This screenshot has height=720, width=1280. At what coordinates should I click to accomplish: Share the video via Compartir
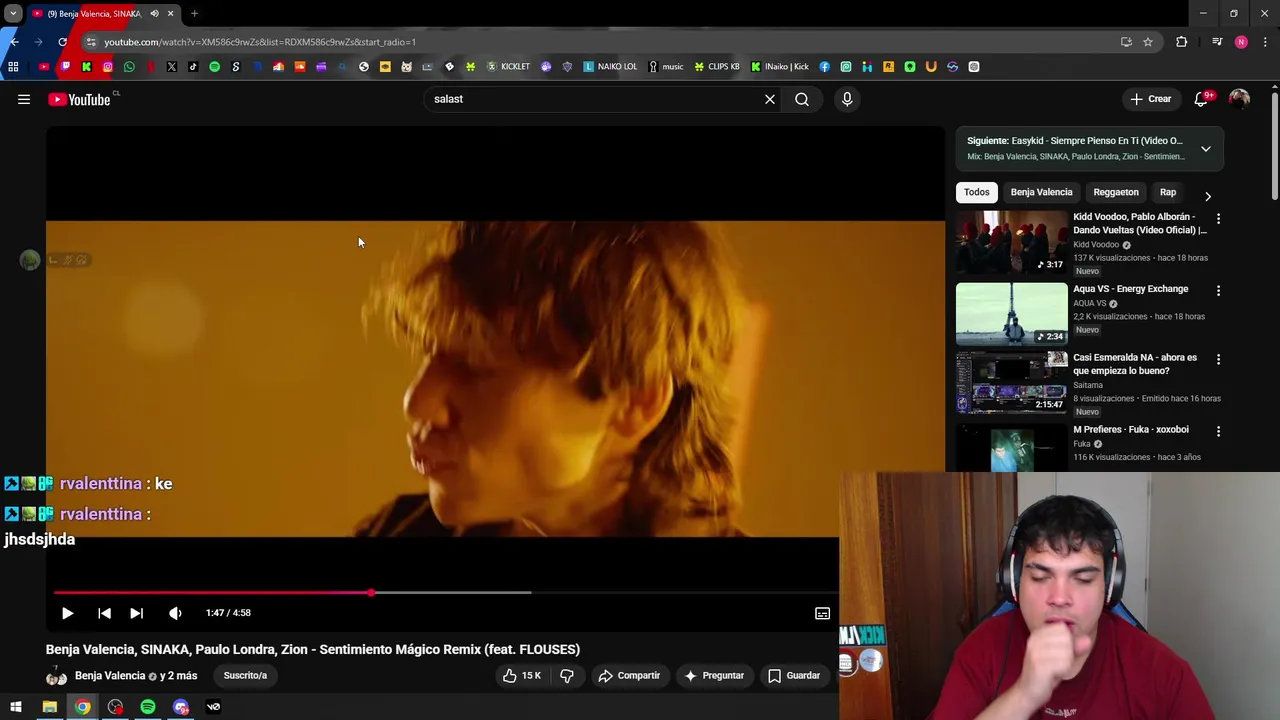629,676
